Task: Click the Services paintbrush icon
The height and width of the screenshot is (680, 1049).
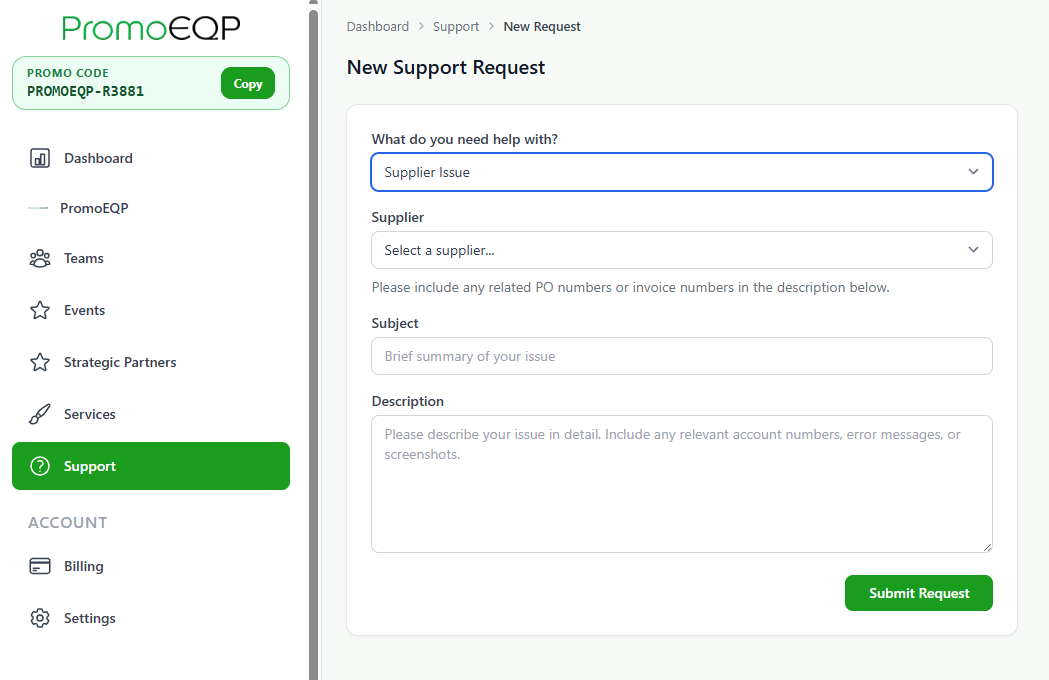Action: pyautogui.click(x=39, y=414)
